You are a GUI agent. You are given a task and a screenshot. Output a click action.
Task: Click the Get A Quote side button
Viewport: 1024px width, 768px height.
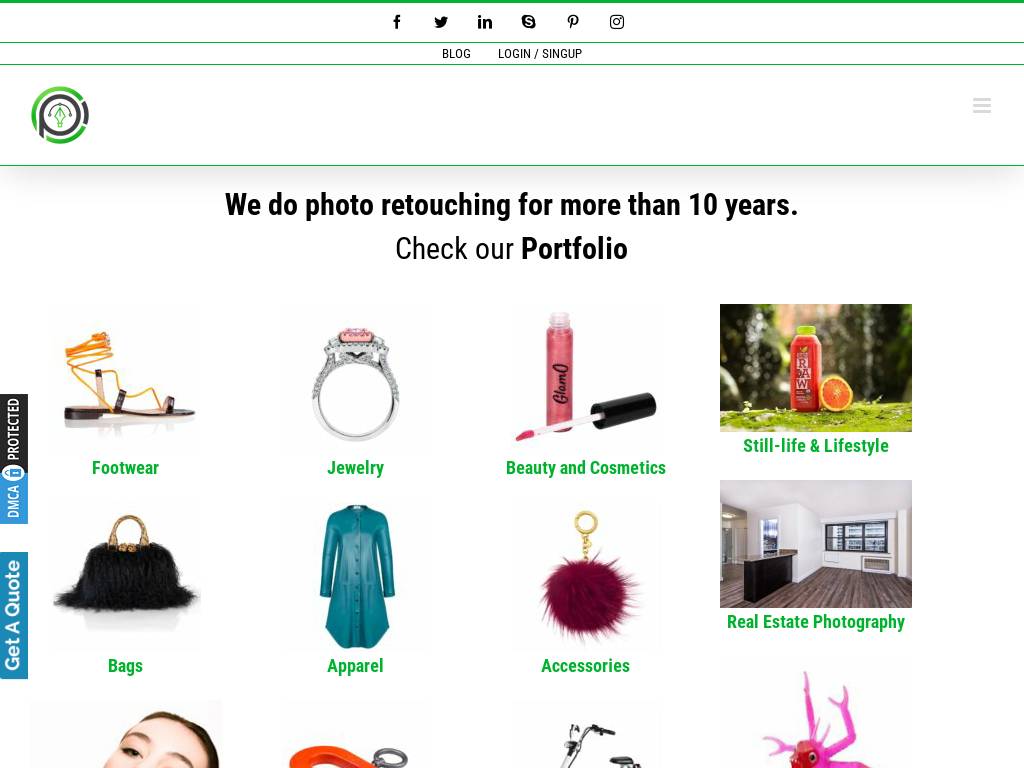point(14,615)
